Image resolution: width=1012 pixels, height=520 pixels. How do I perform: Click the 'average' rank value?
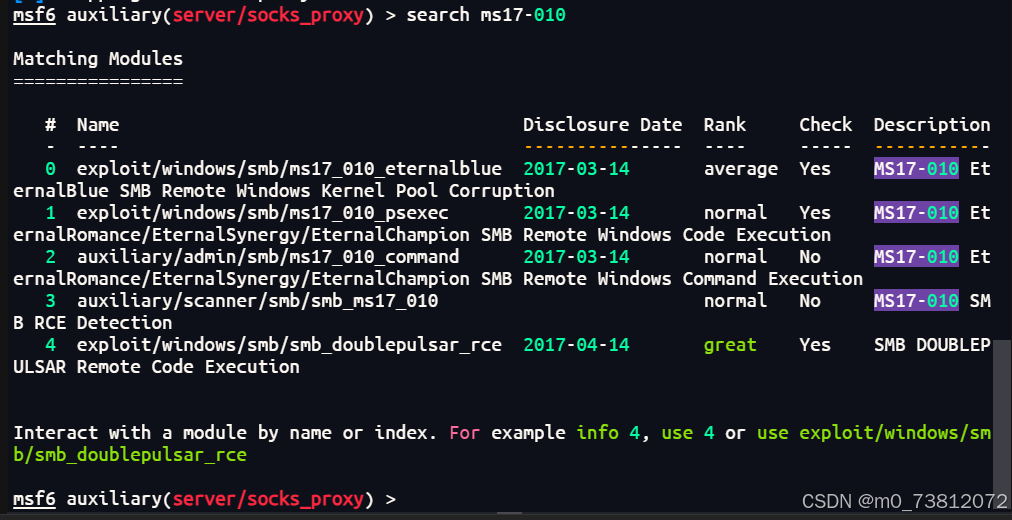(x=741, y=169)
